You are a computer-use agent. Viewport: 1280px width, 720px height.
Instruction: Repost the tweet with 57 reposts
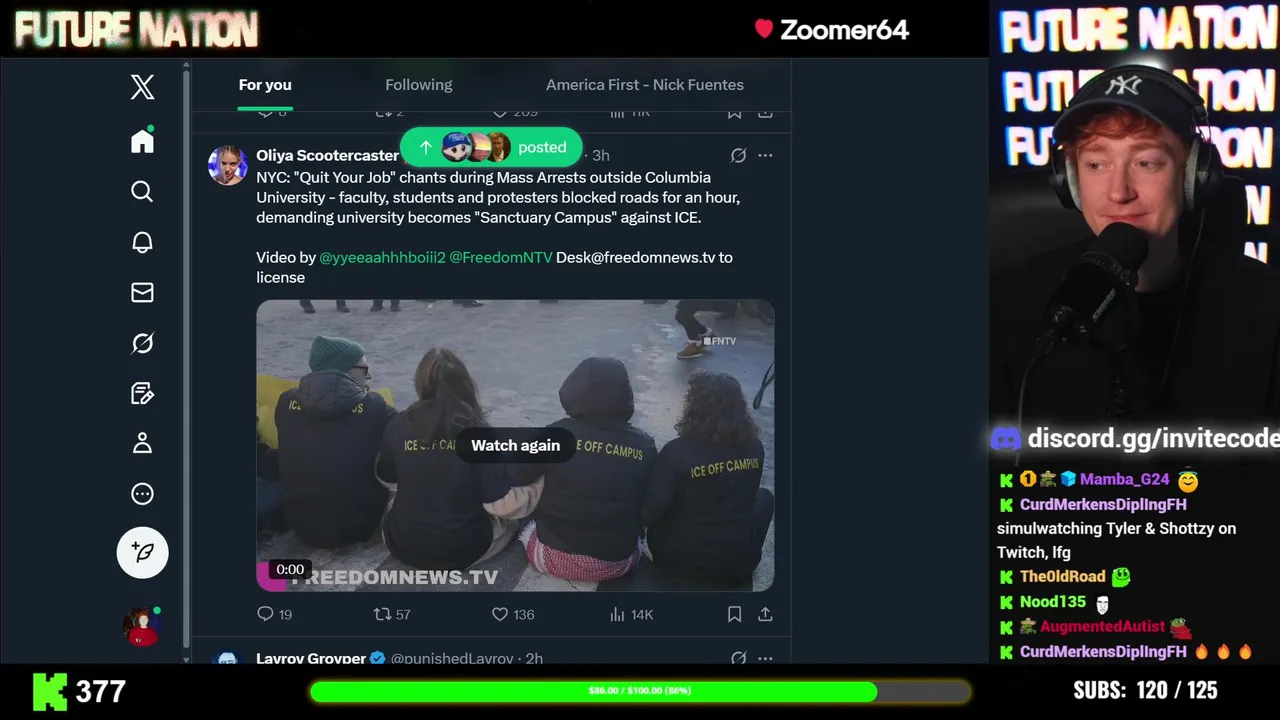pos(392,614)
